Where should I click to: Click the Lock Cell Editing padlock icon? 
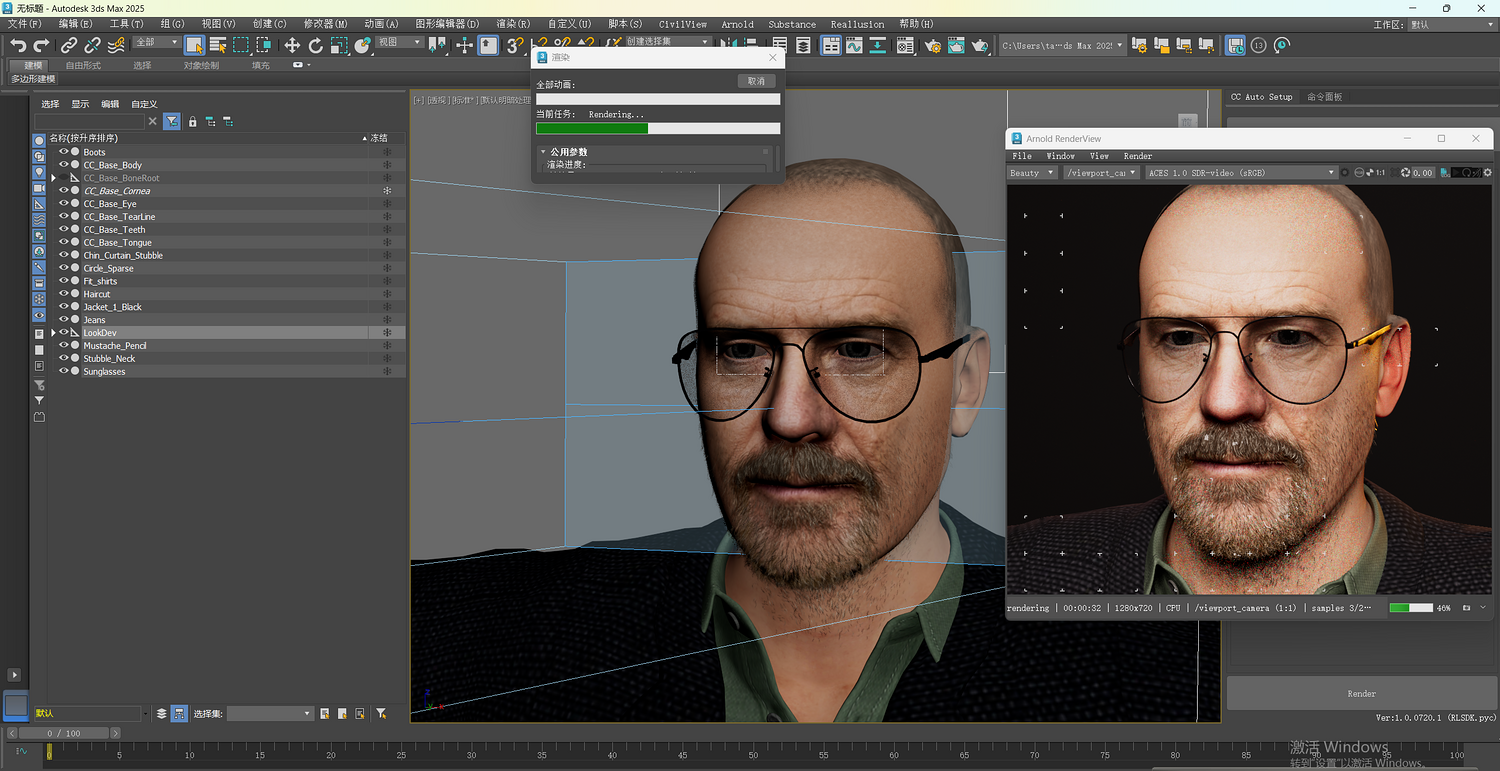click(x=193, y=121)
